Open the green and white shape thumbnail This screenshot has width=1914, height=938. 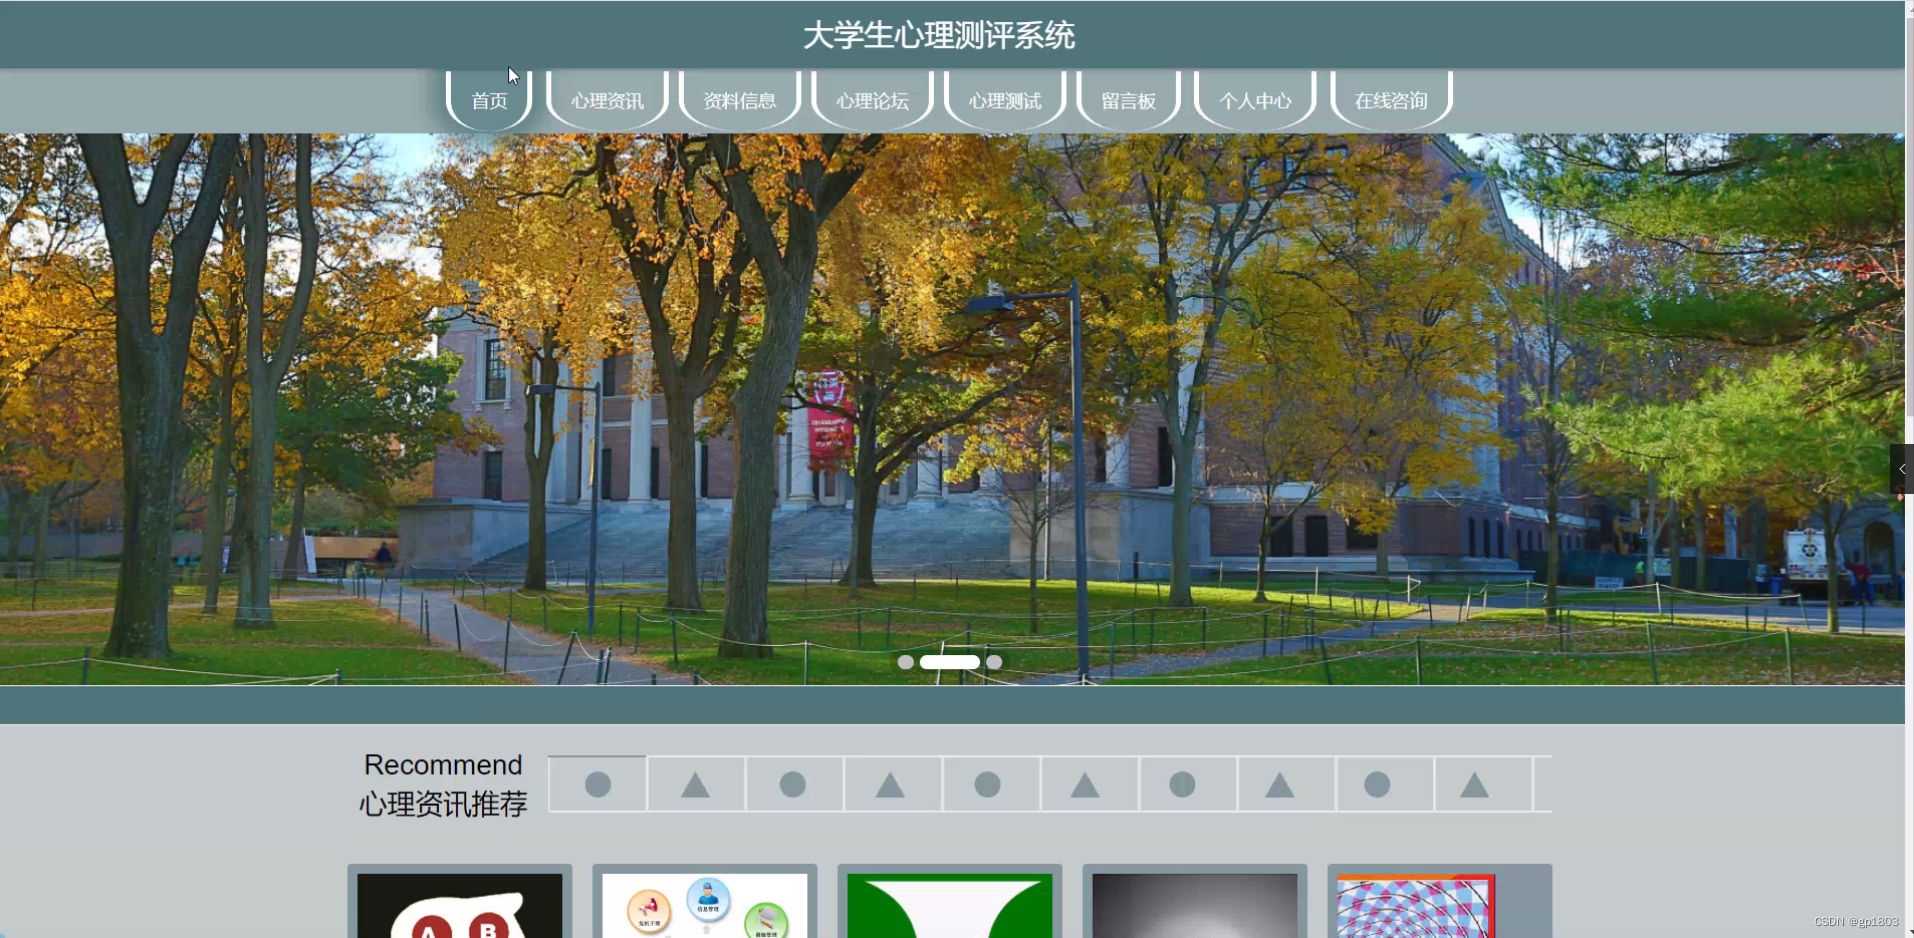[x=950, y=905]
